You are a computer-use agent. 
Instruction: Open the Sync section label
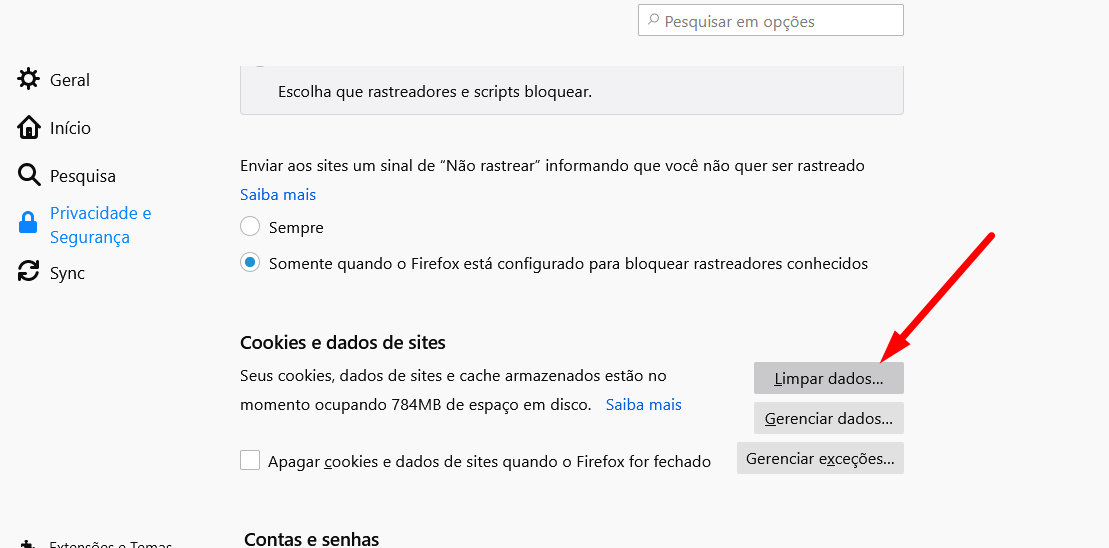pos(67,273)
